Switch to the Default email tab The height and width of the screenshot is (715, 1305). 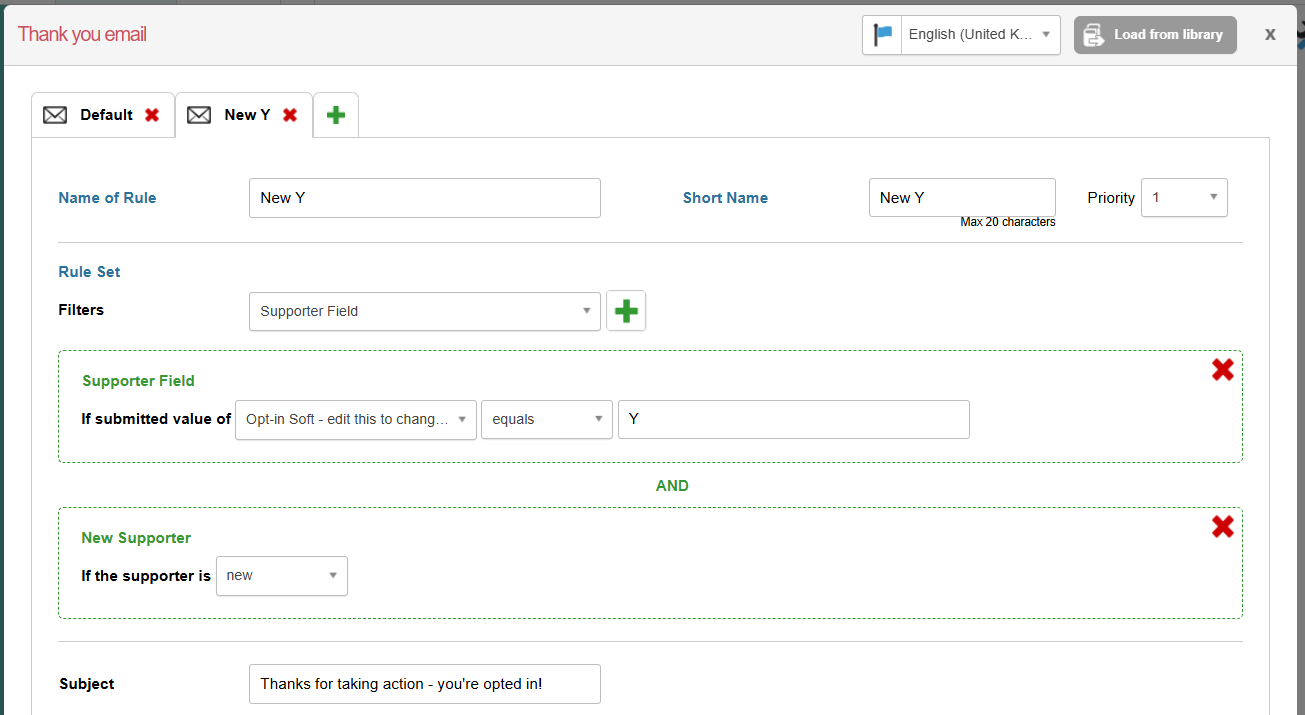[103, 115]
